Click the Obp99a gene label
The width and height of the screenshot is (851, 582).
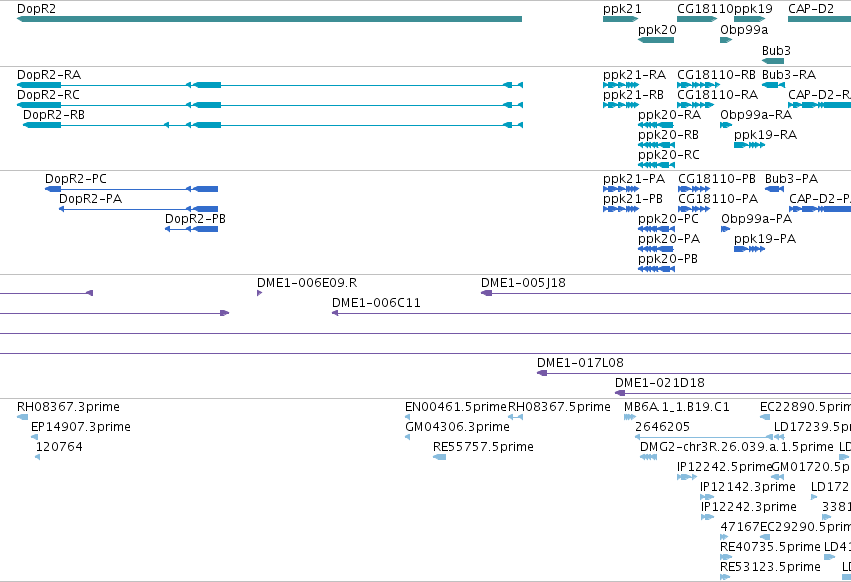[744, 29]
